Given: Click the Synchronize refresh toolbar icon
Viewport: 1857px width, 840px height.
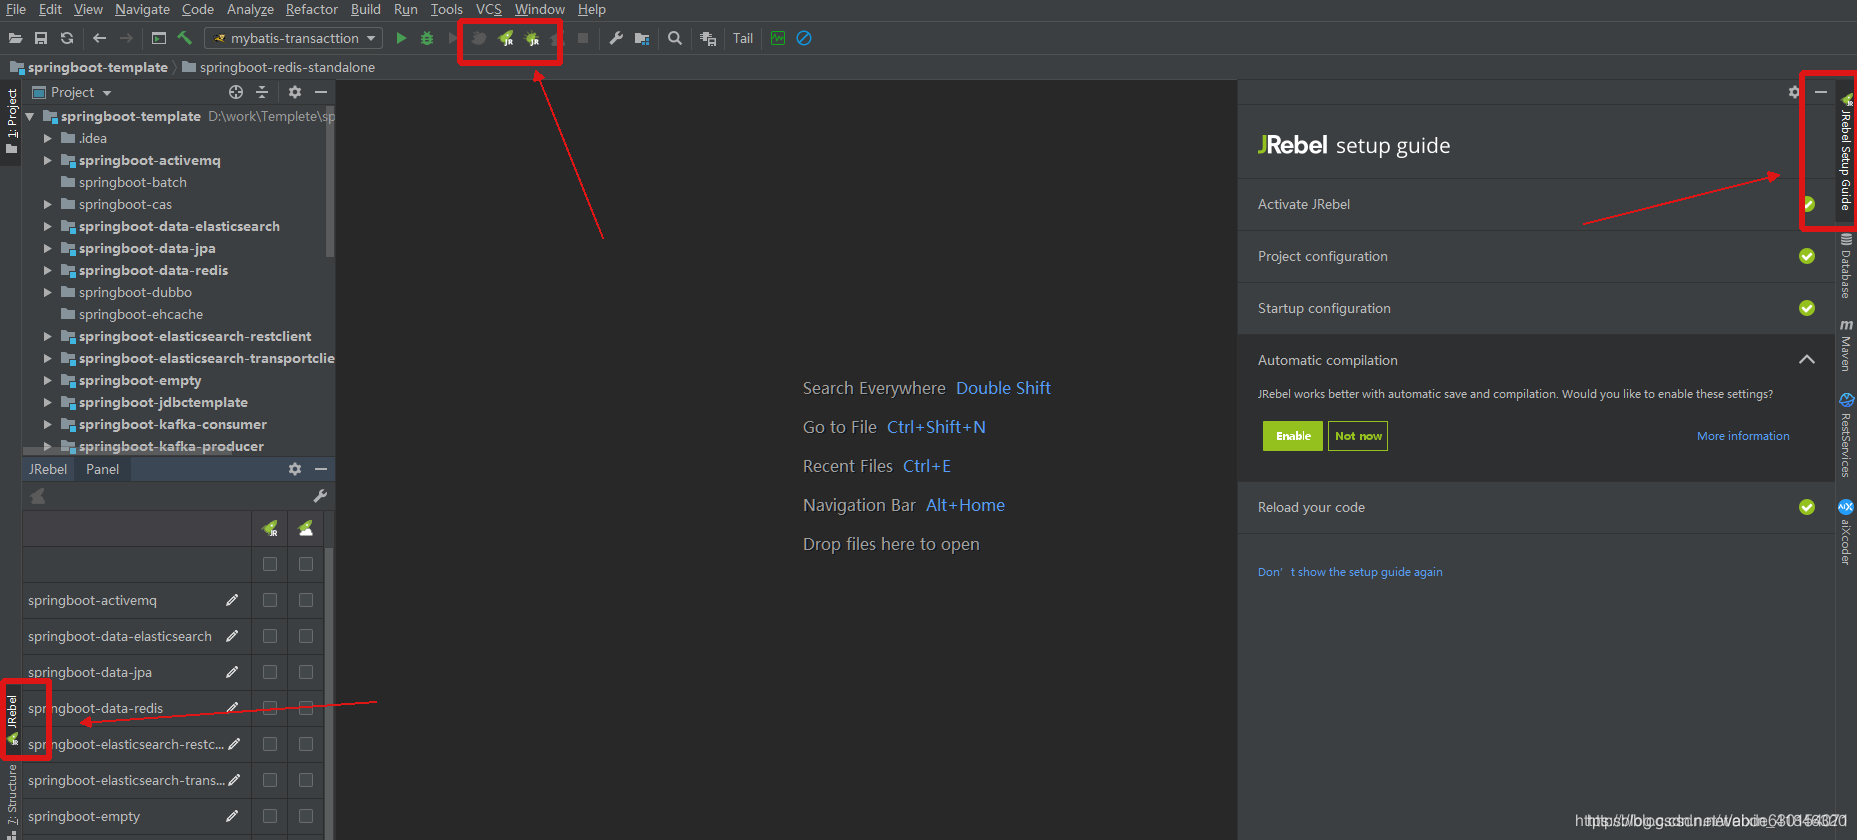Looking at the screenshot, I should point(67,38).
